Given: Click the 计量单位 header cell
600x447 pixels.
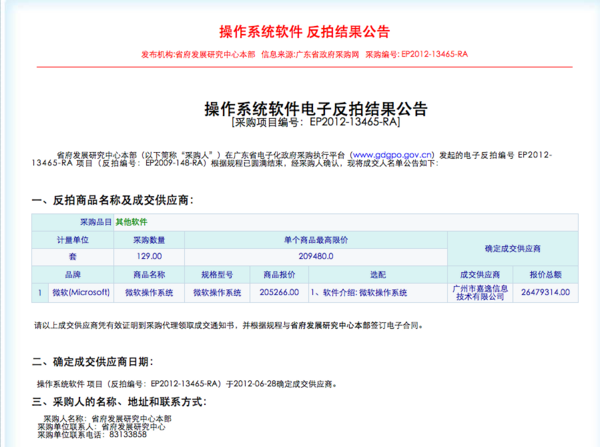Looking at the screenshot, I should click(x=73, y=240).
